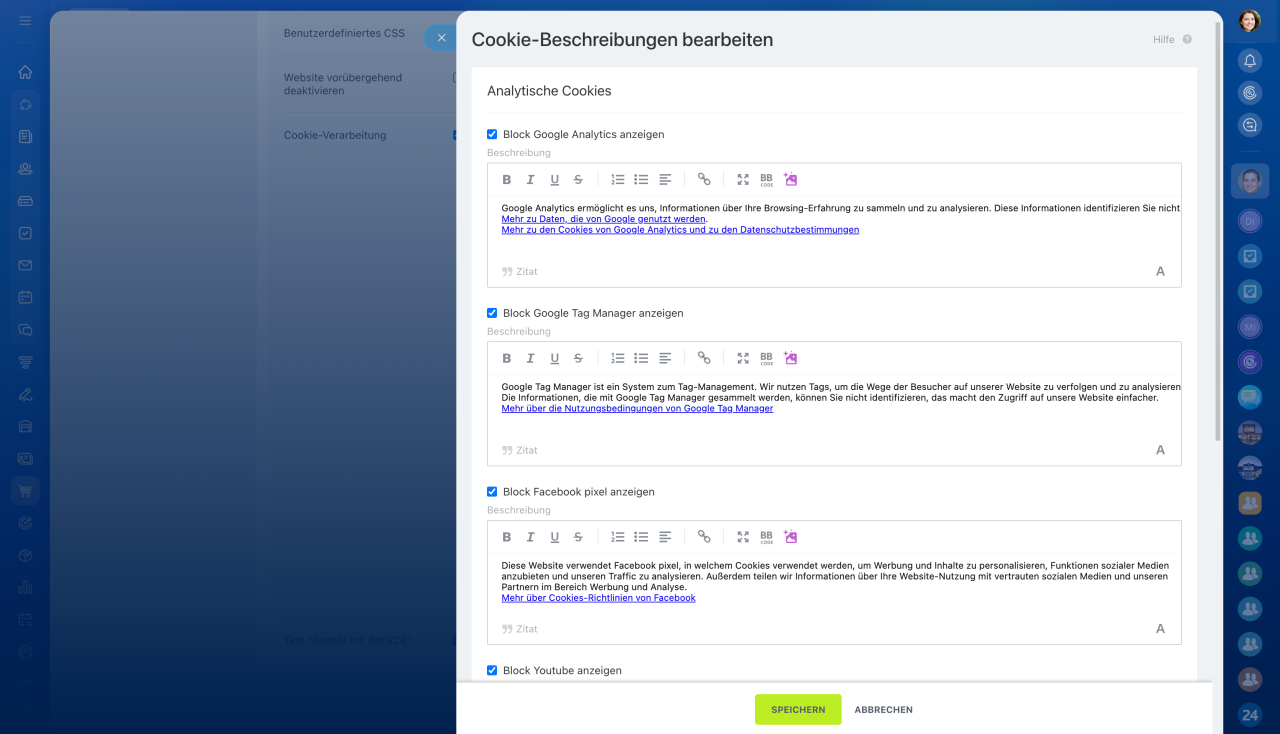This screenshot has width=1280, height=734.
Task: Show font options 'A' in Facebook pixel editor
Action: click(x=1160, y=629)
